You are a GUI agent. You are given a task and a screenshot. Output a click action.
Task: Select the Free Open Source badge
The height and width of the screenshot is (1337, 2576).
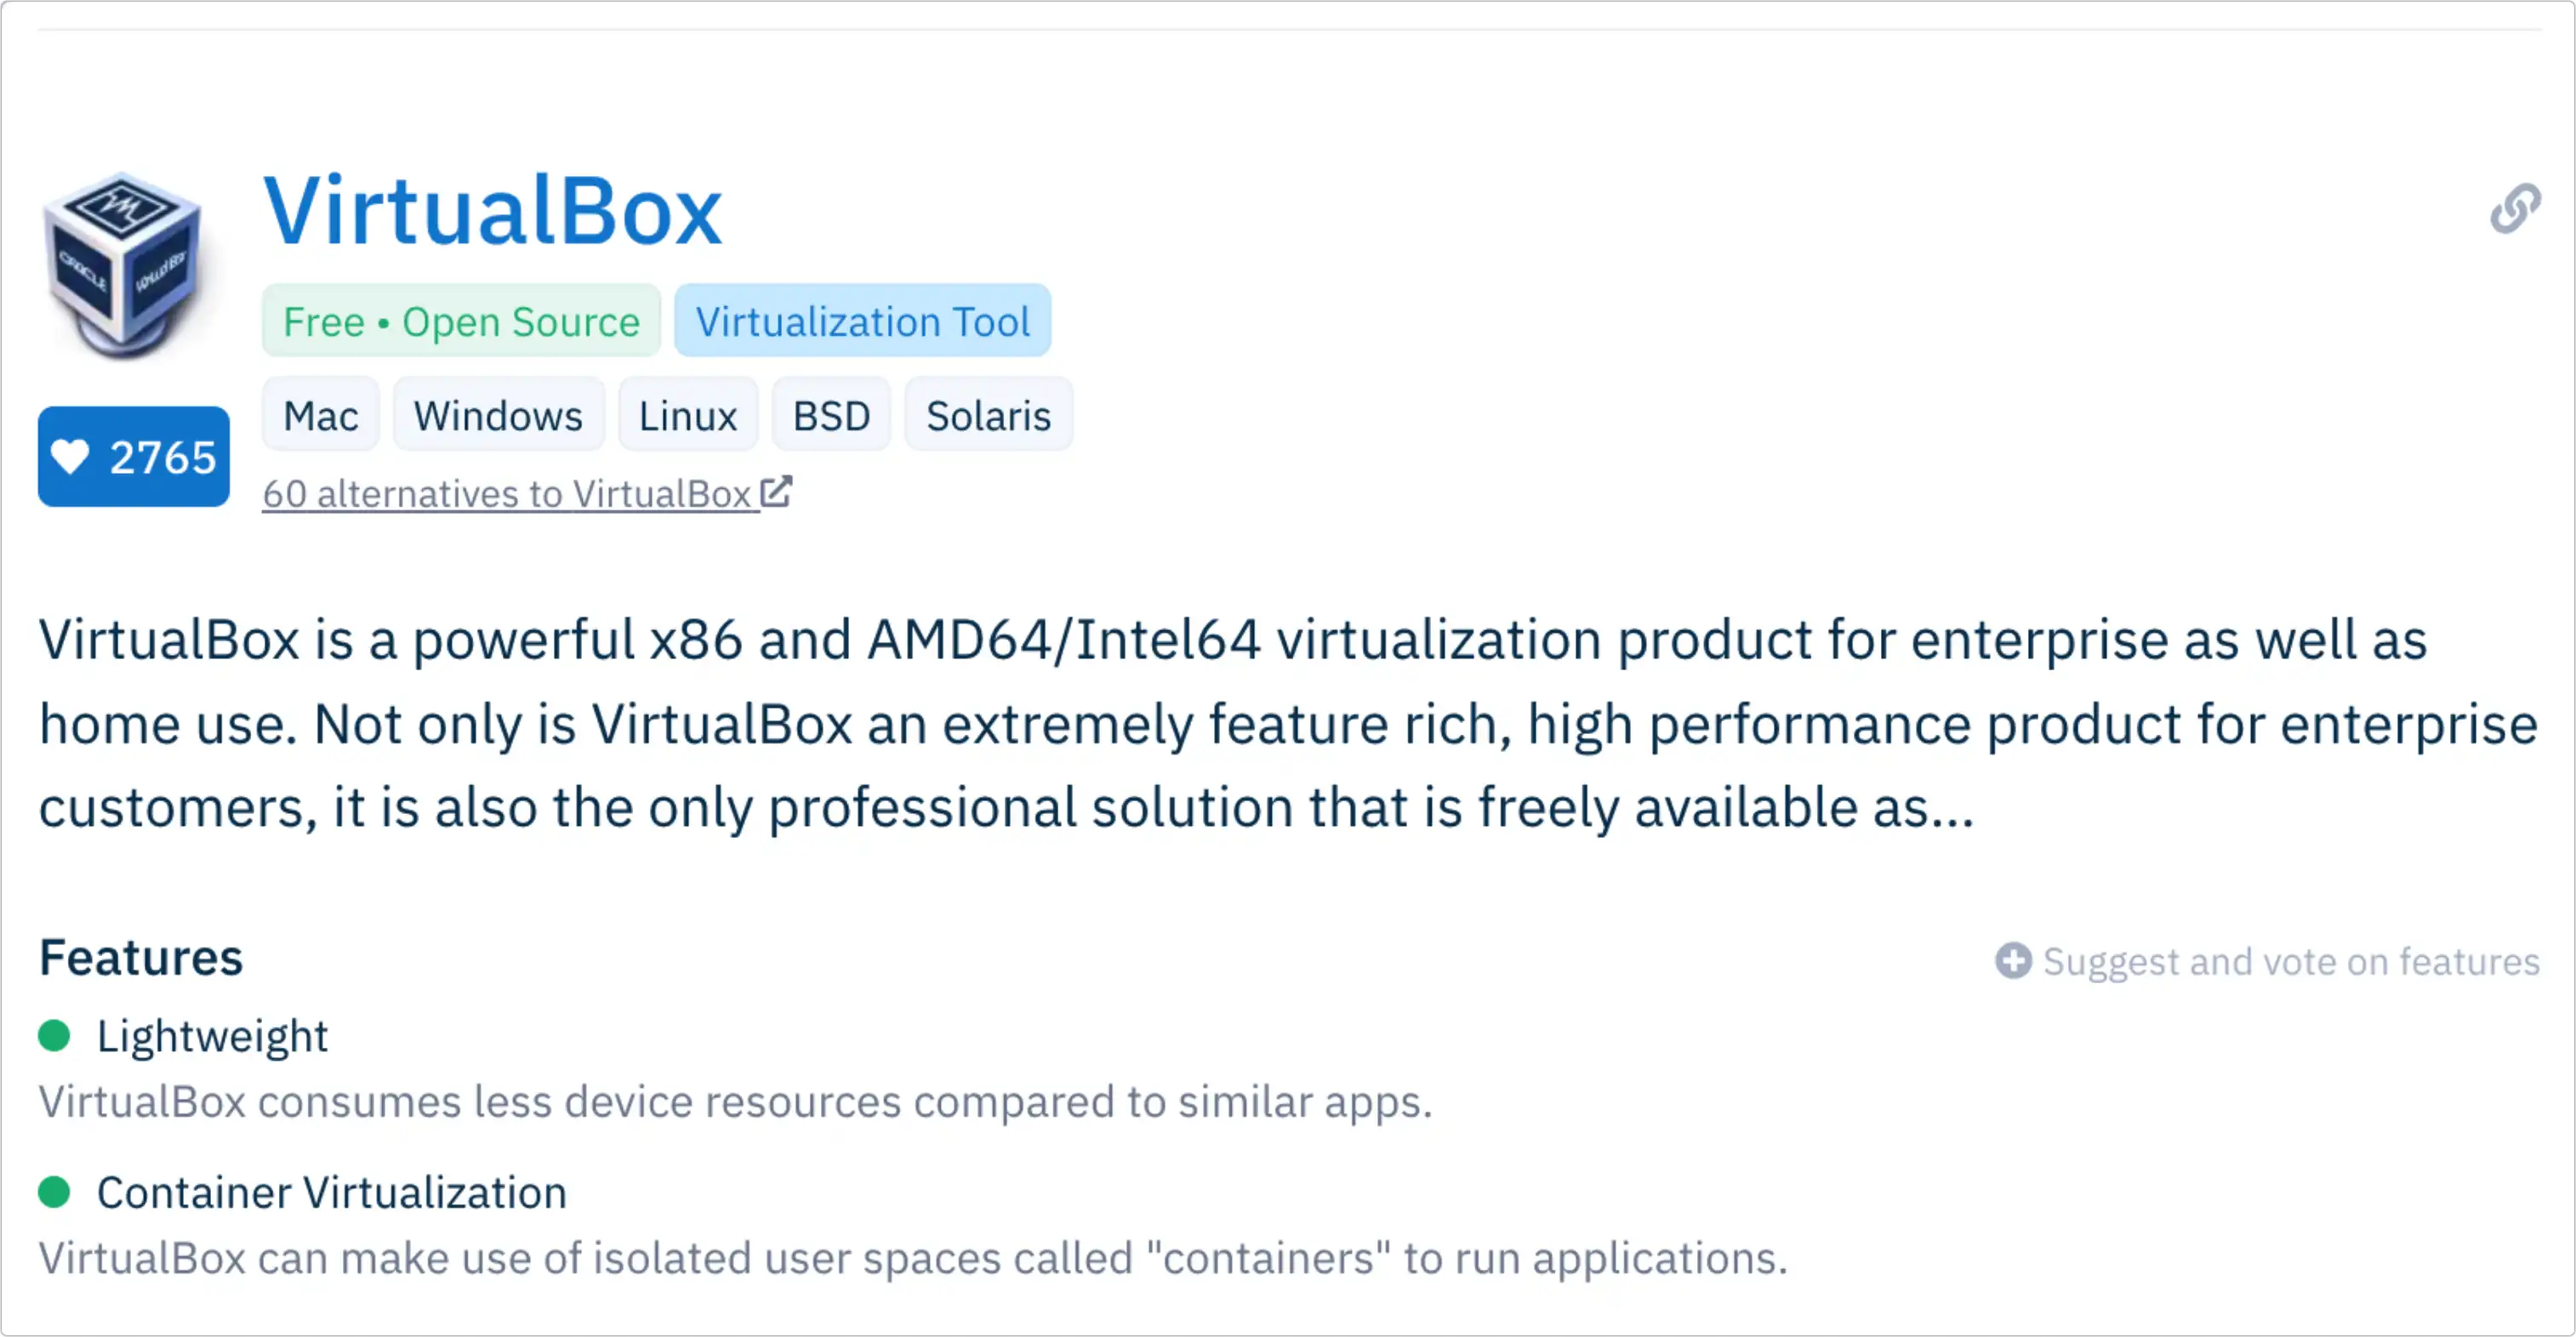[461, 322]
